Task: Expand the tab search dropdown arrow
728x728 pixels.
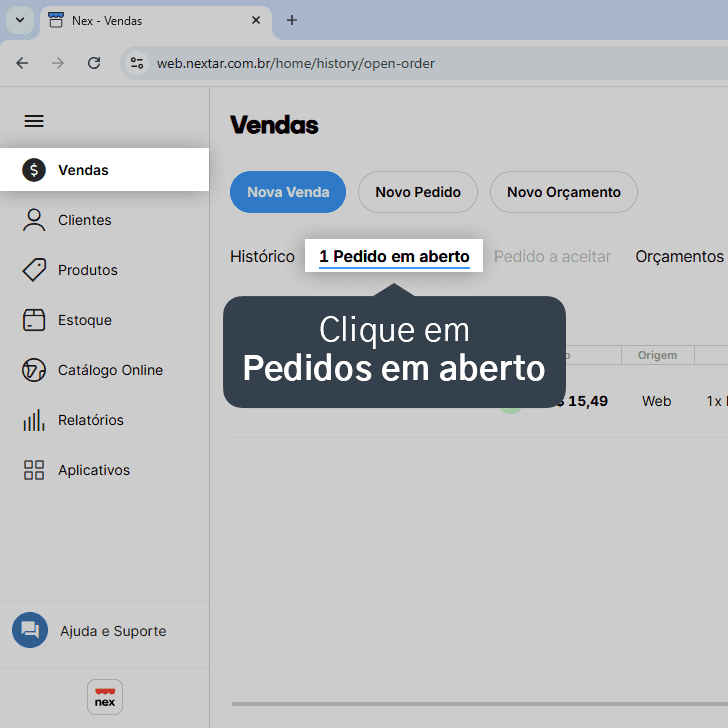Action: click(20, 20)
